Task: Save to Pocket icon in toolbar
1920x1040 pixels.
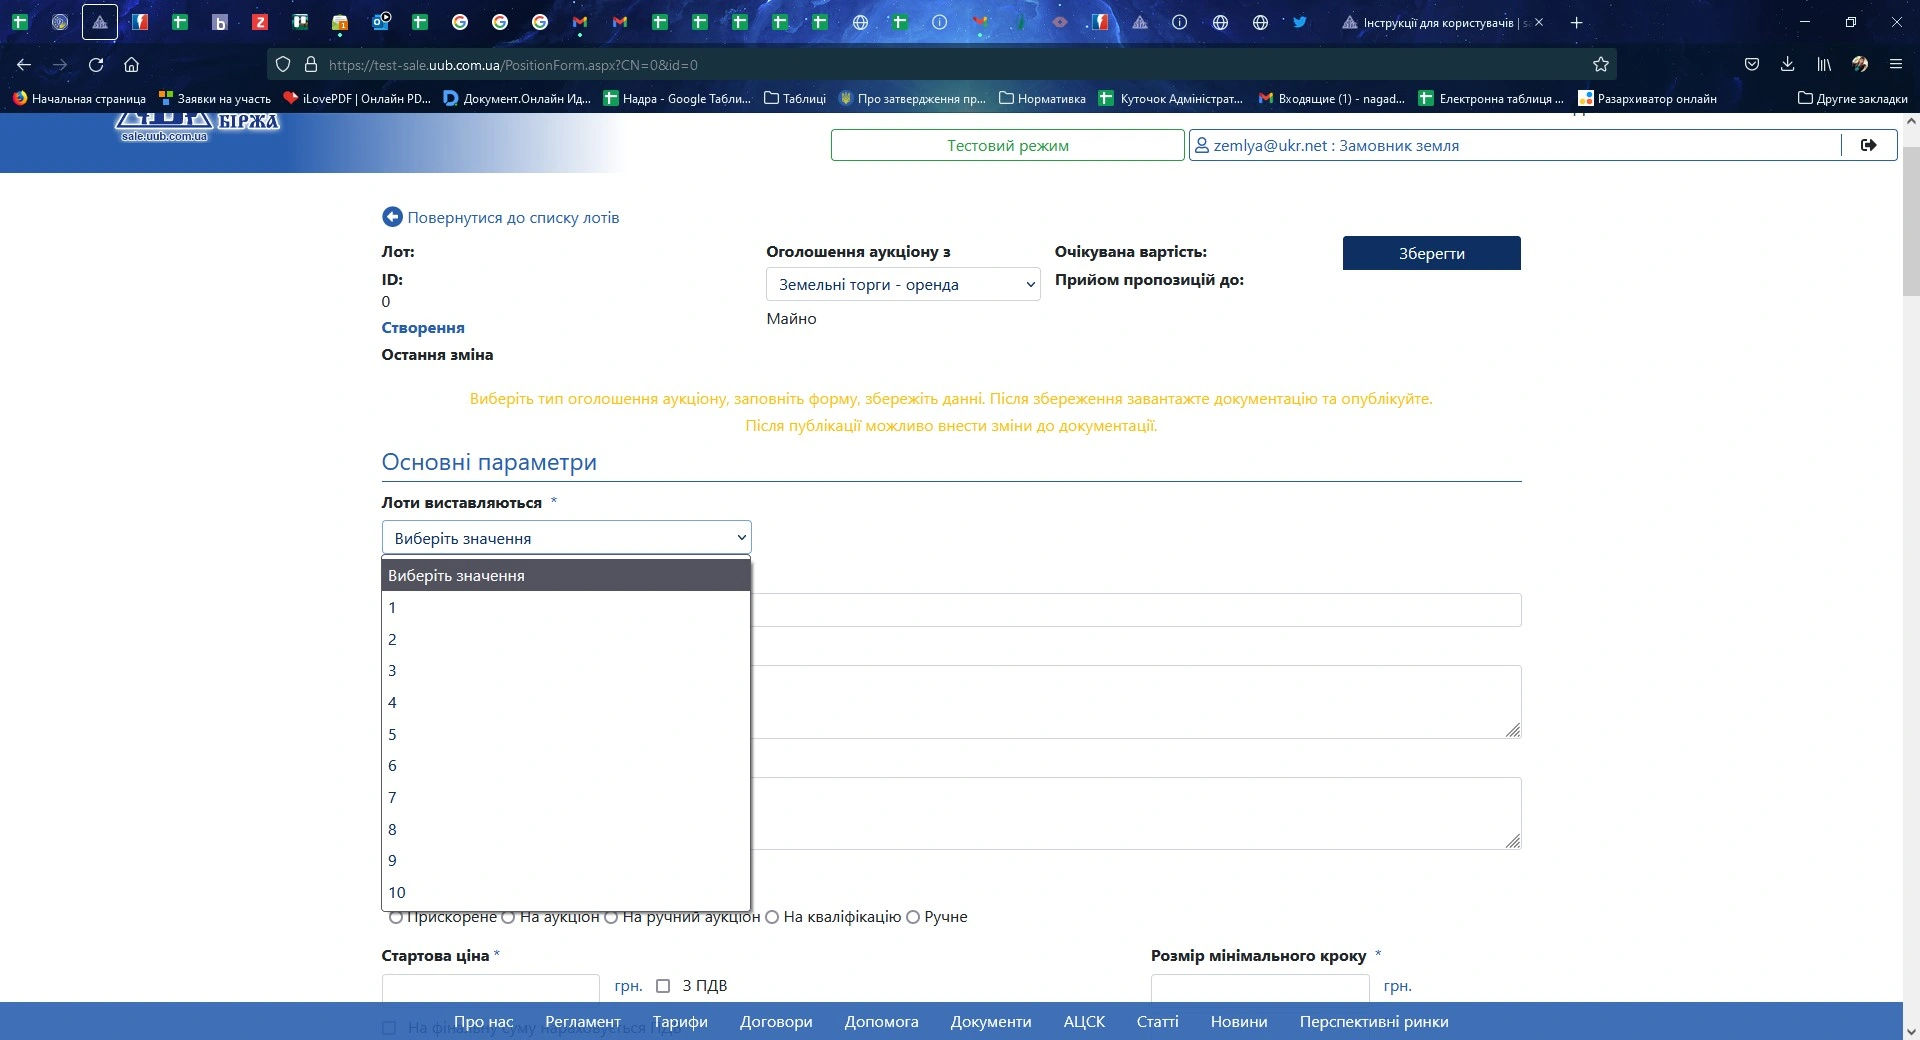Action: coord(1751,65)
